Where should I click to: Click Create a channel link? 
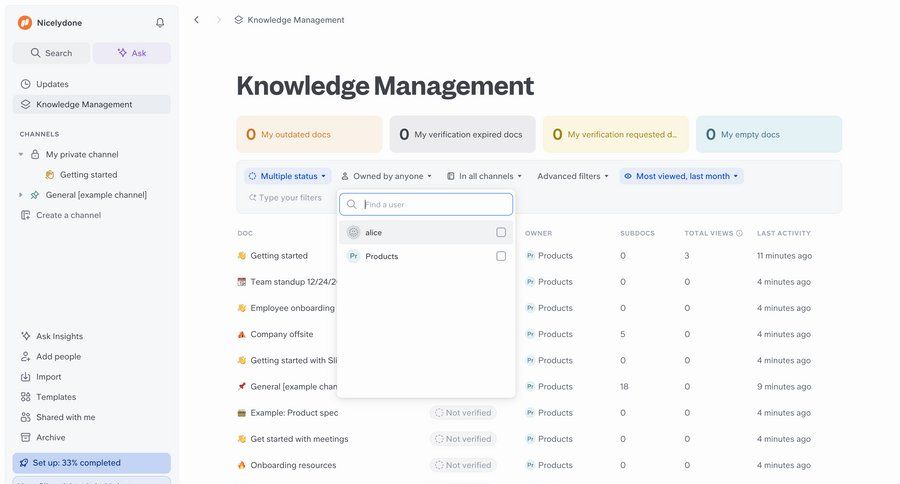pyautogui.click(x=68, y=215)
